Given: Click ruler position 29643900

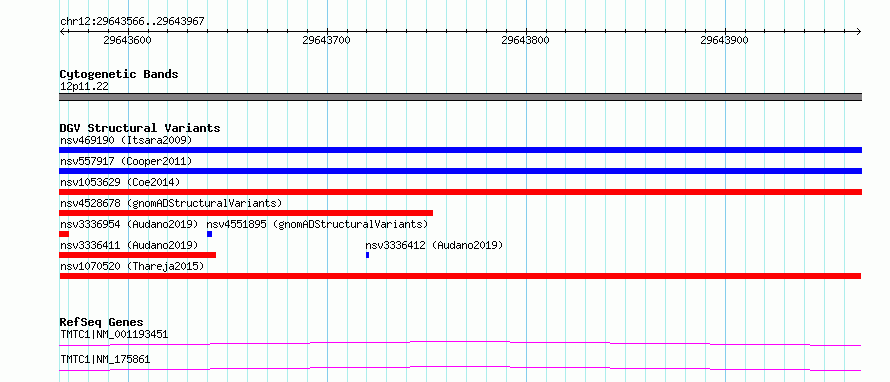Looking at the screenshot, I should [724, 40].
